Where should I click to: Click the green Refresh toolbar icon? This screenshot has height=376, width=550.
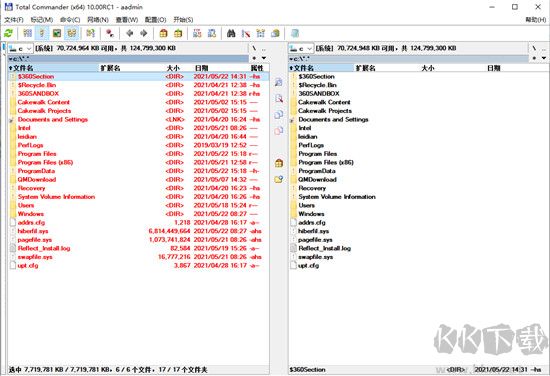coord(8,33)
